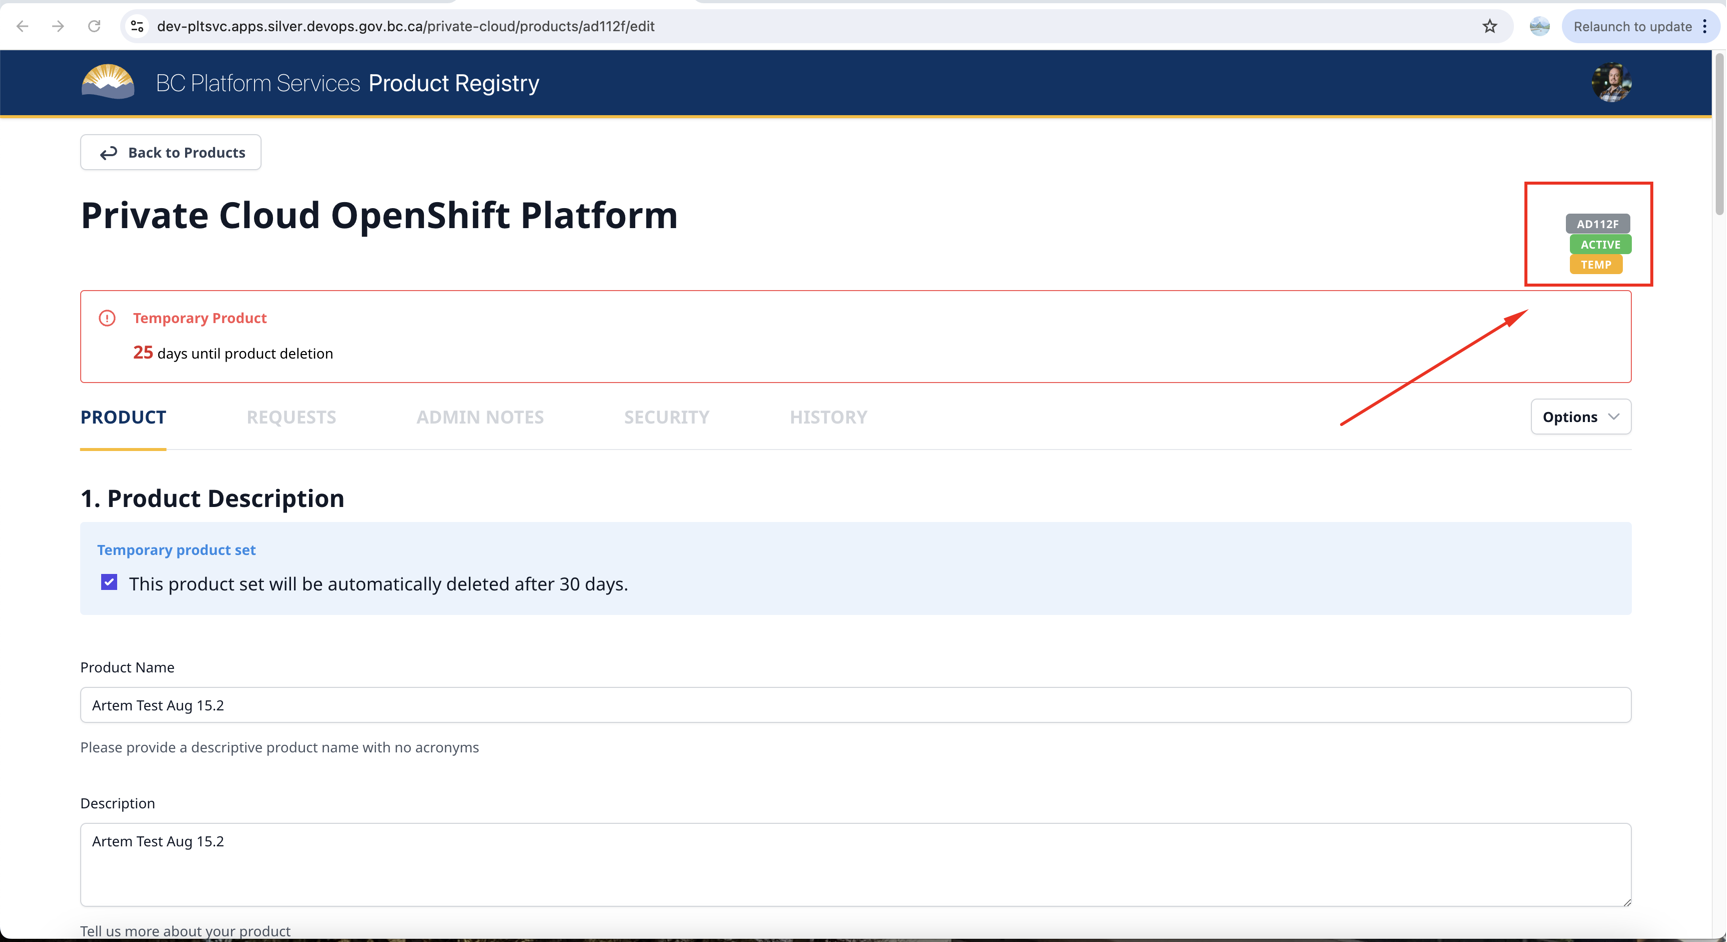Screen dimensions: 1727x942
Task: Open the browser profile avatar icon
Action: (1540, 26)
